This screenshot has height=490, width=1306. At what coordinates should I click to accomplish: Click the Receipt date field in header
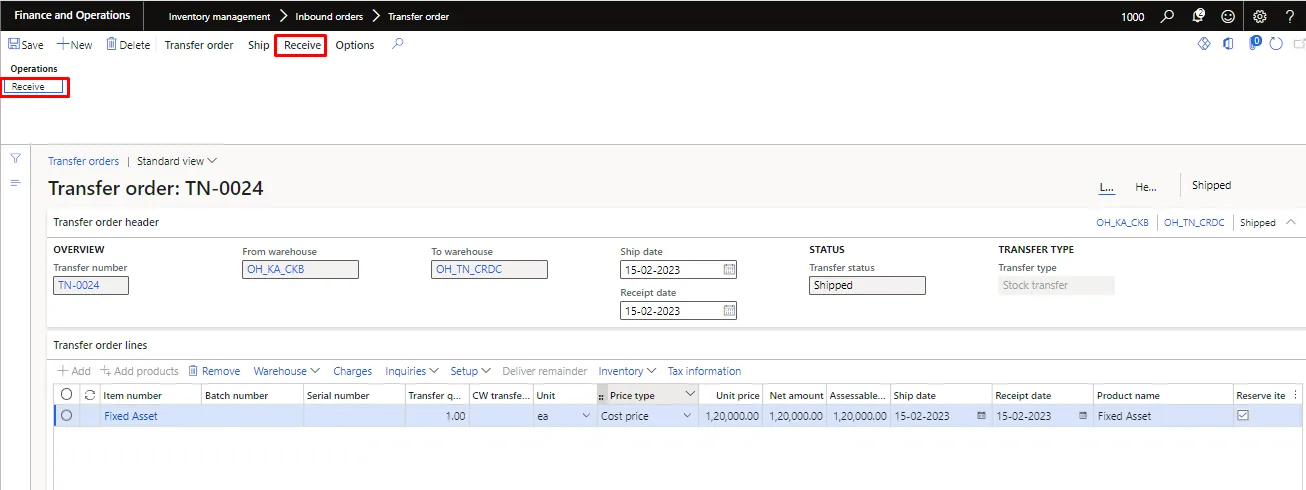pyautogui.click(x=678, y=311)
